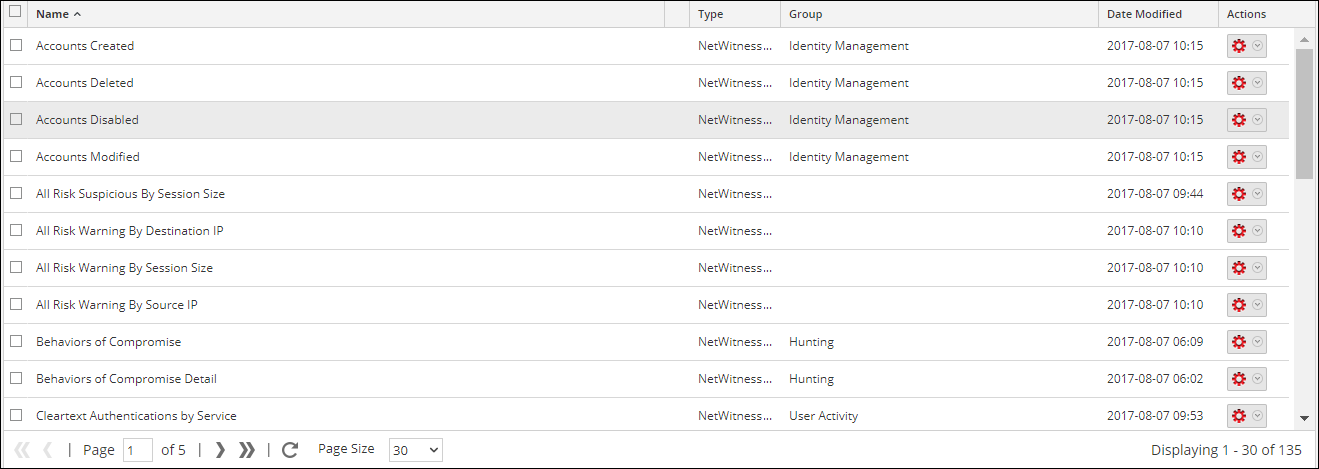Tick the Accounts Deleted checkbox
This screenshot has width=1319, height=469.
tap(16, 83)
